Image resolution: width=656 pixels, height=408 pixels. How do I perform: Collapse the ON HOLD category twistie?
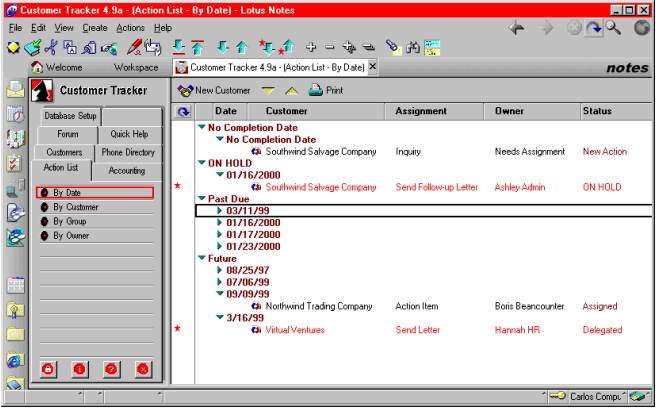(x=202, y=163)
